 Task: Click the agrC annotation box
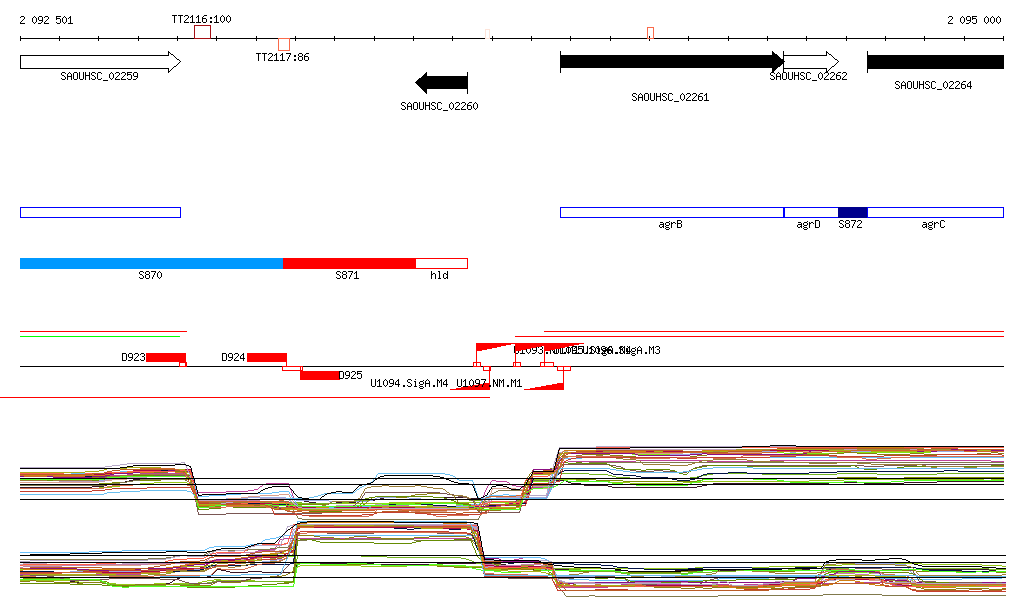935,212
